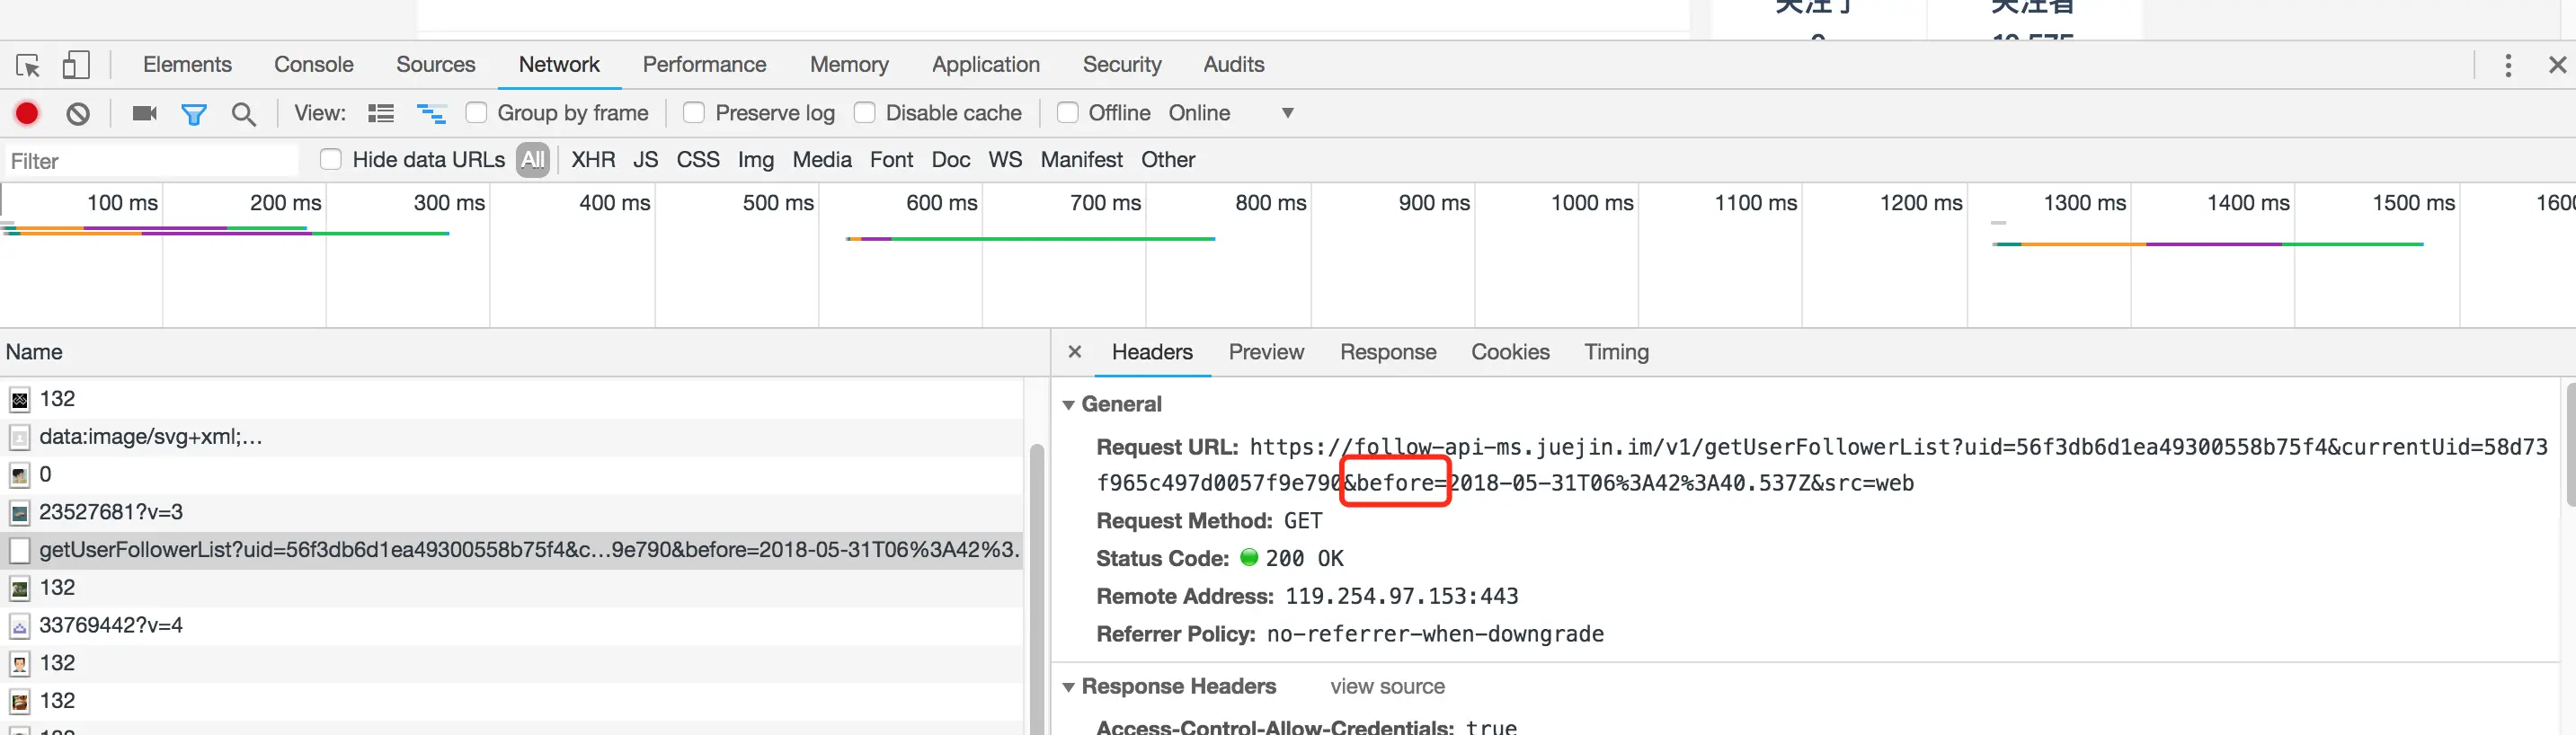The width and height of the screenshot is (2576, 735).
Task: Click view source beside Response Headers
Action: (x=1387, y=687)
